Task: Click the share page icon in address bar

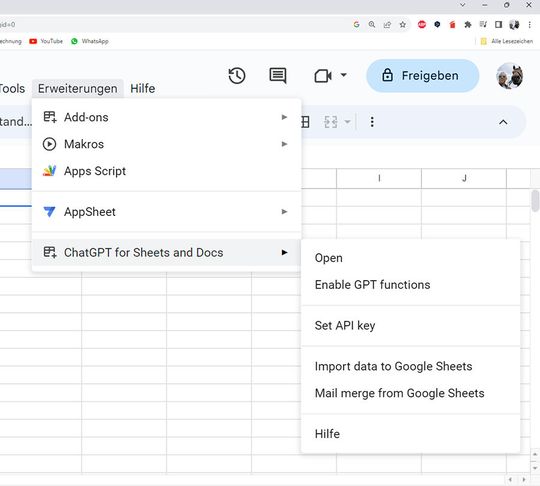Action: (387, 24)
